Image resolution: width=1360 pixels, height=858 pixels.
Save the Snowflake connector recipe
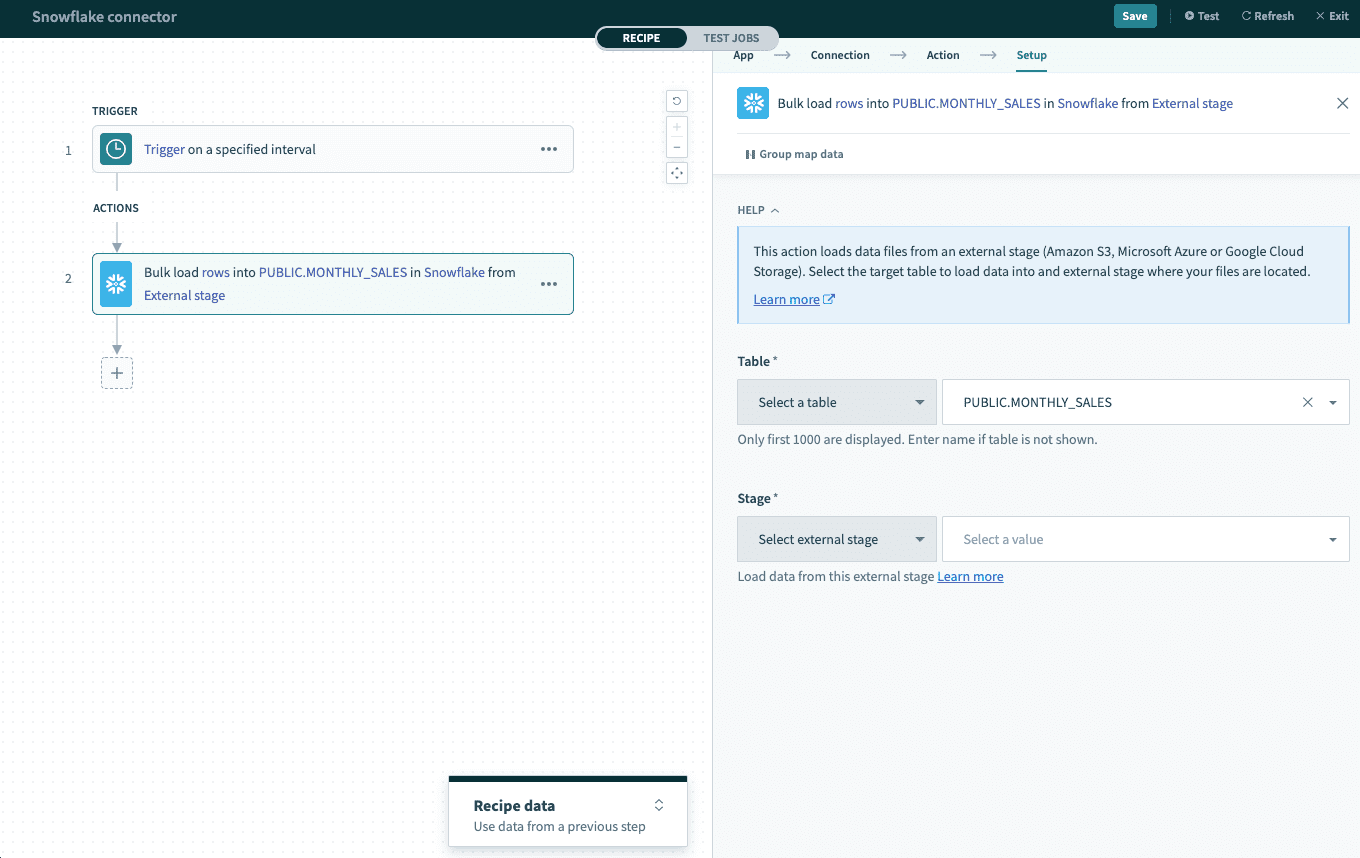(x=1135, y=16)
